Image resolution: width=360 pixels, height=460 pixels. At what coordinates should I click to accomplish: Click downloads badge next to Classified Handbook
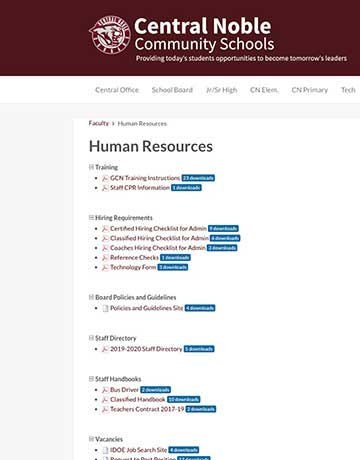pyautogui.click(x=183, y=399)
